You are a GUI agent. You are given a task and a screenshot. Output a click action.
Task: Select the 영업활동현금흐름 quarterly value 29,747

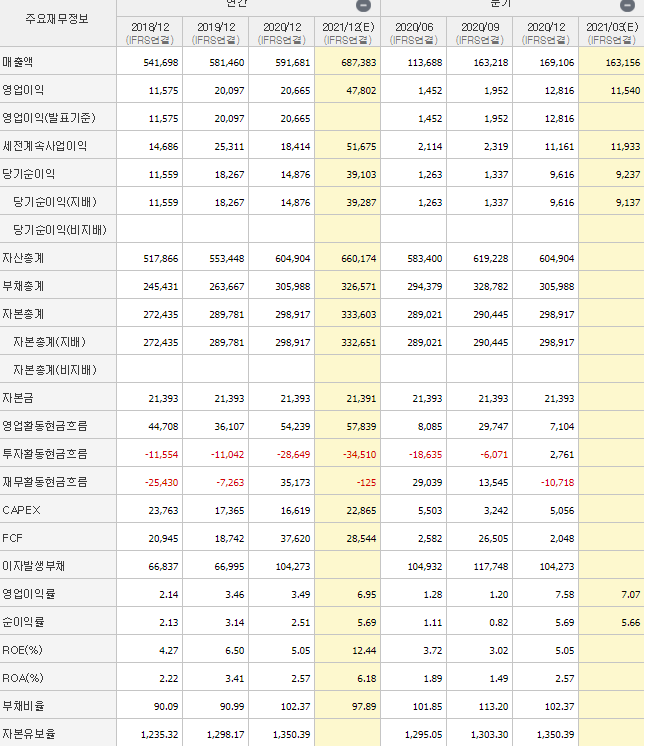(x=493, y=427)
